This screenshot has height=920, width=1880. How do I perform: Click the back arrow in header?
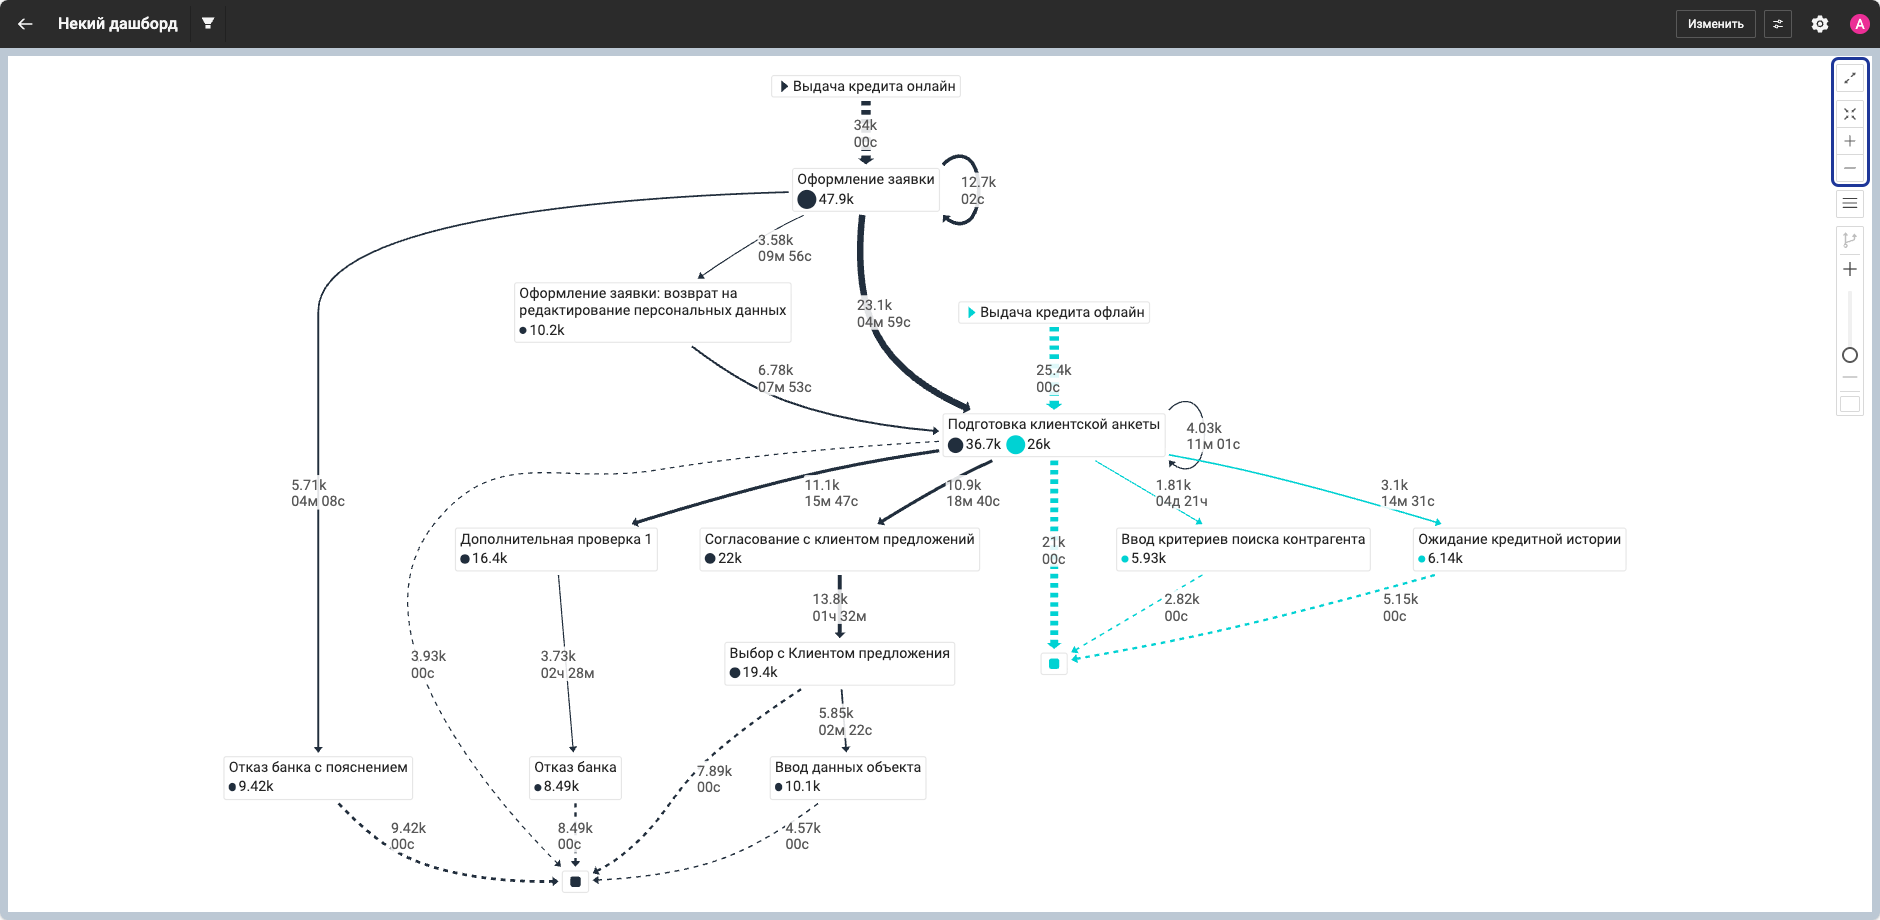pyautogui.click(x=25, y=24)
